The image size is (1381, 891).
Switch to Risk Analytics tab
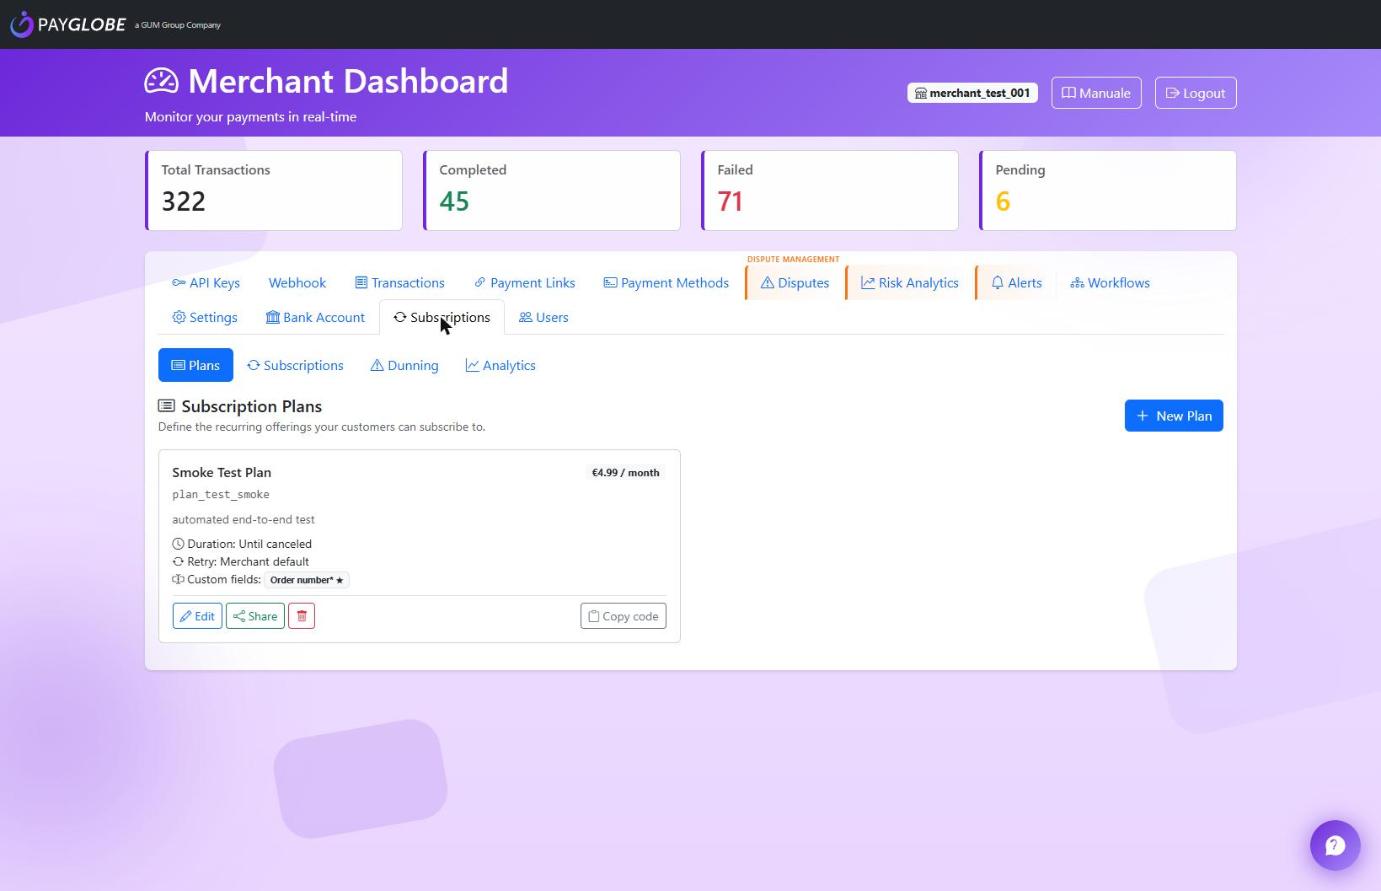click(910, 283)
